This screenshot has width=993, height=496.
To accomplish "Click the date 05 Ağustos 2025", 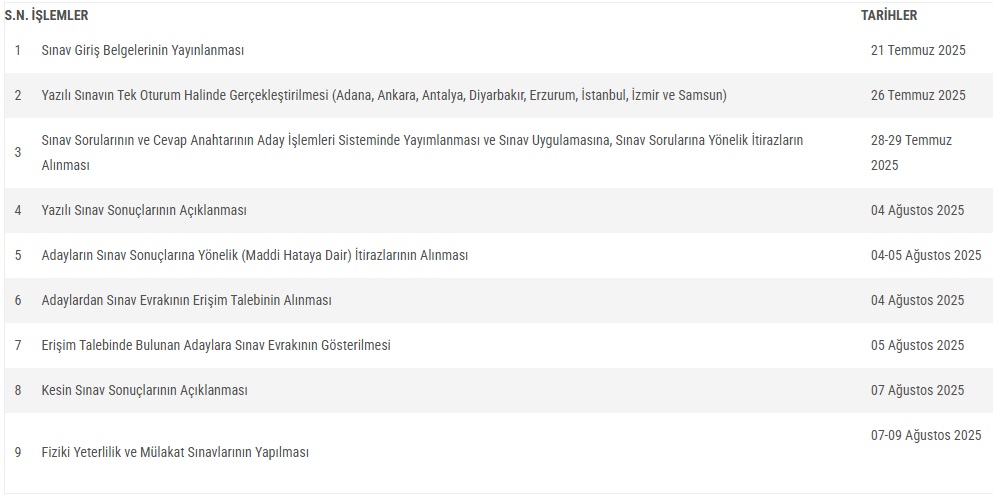I will pos(918,345).
